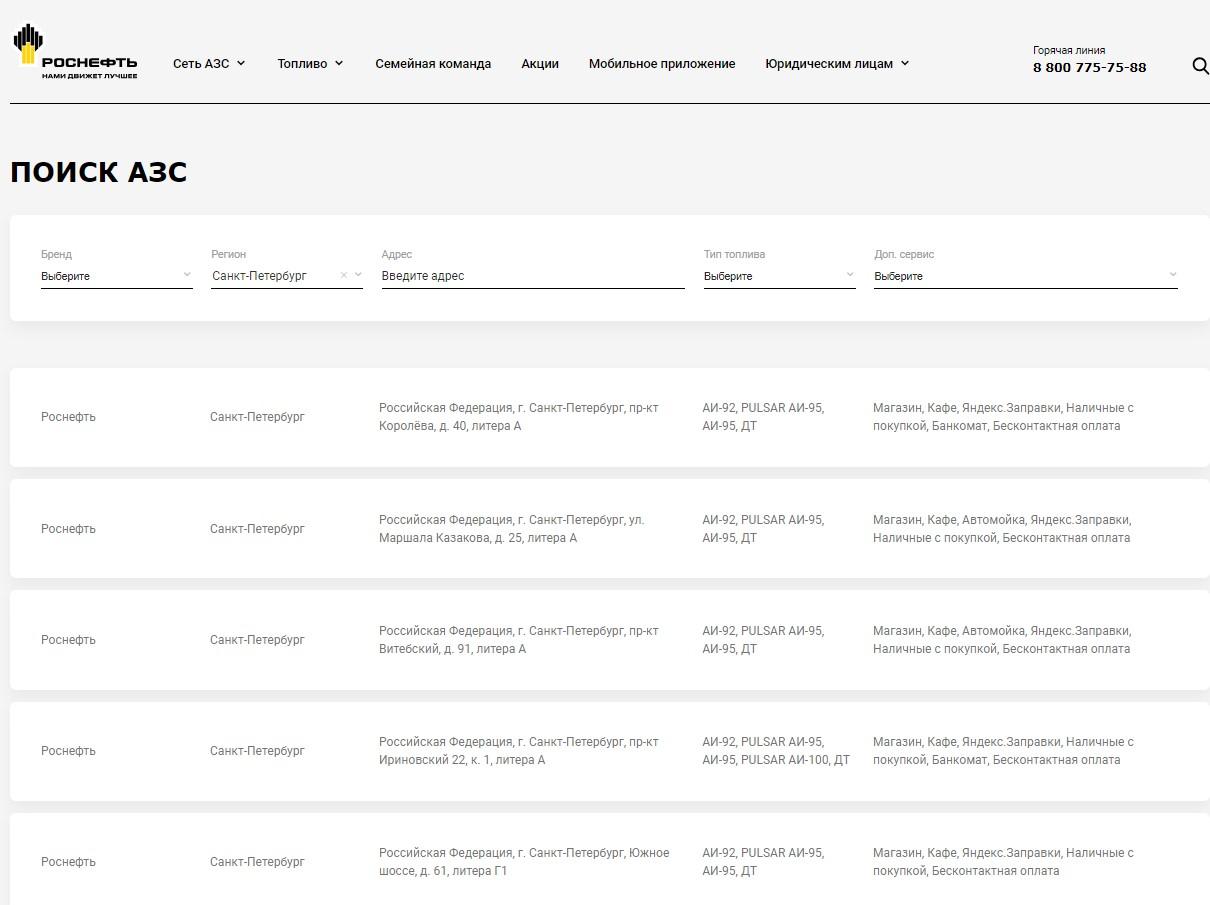Viewport: 1210px width, 905px height.
Task: Open the Ириновский 22 station row
Action: tap(610, 751)
